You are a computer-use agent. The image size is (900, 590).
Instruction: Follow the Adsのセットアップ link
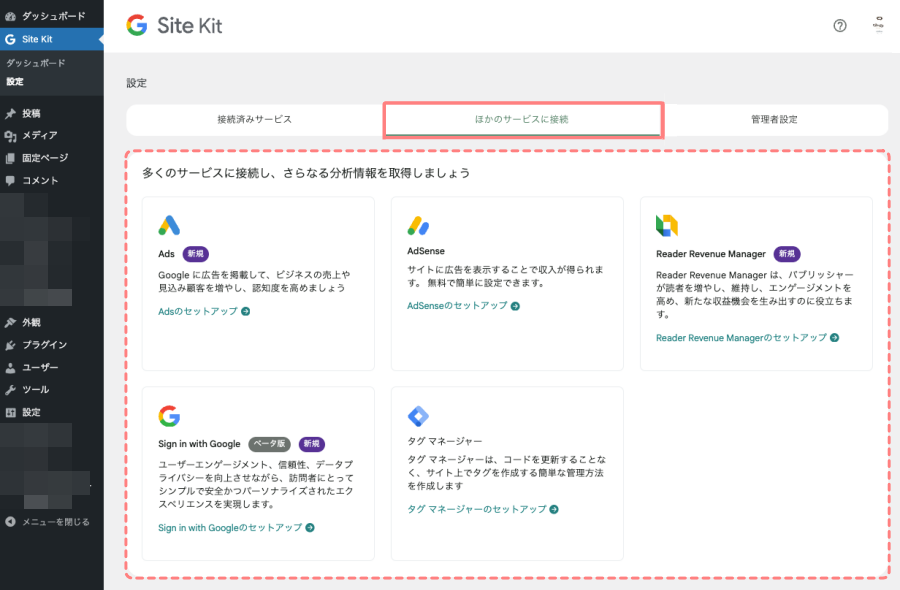[x=204, y=311]
